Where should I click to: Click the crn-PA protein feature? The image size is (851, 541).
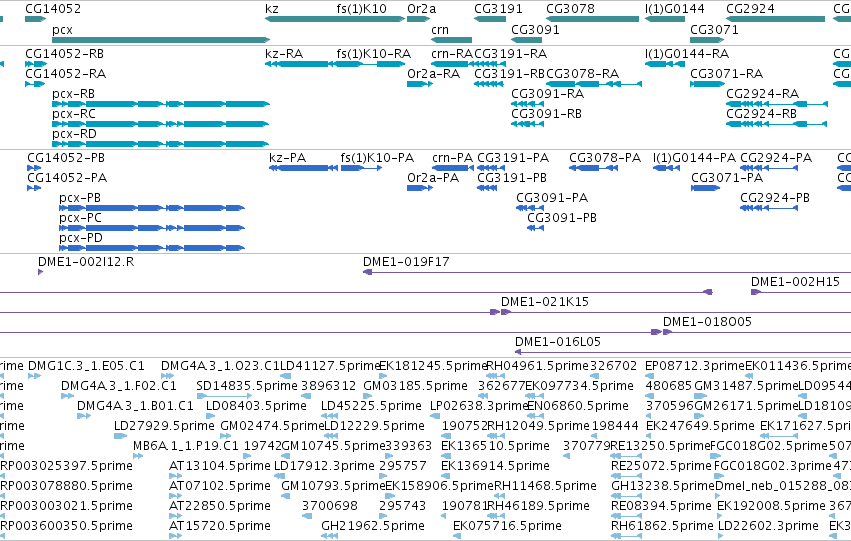point(453,168)
